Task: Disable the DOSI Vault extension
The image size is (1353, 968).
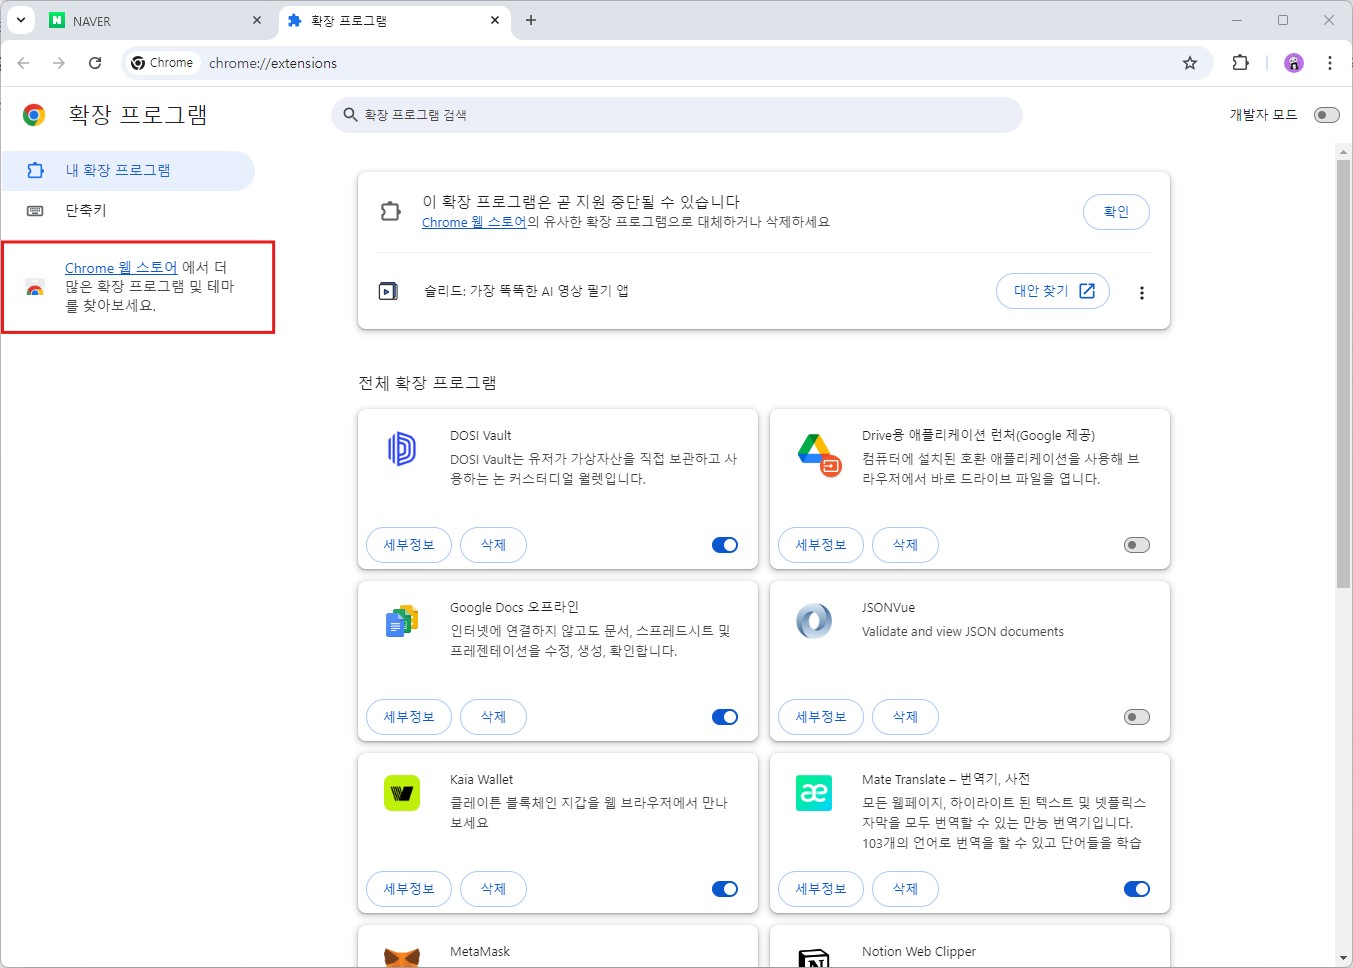Action: tap(725, 545)
